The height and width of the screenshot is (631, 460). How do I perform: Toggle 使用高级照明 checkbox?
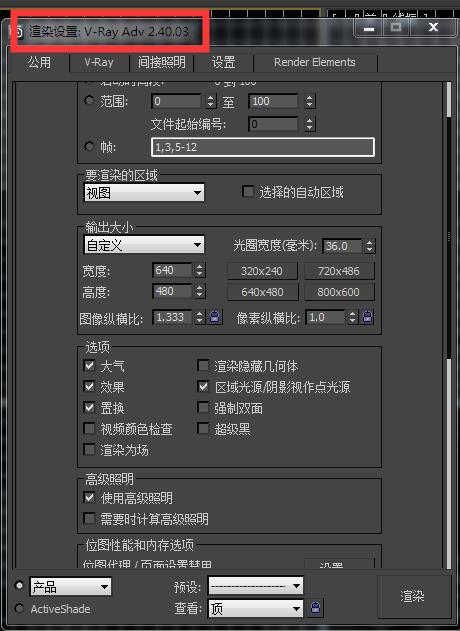tap(89, 497)
